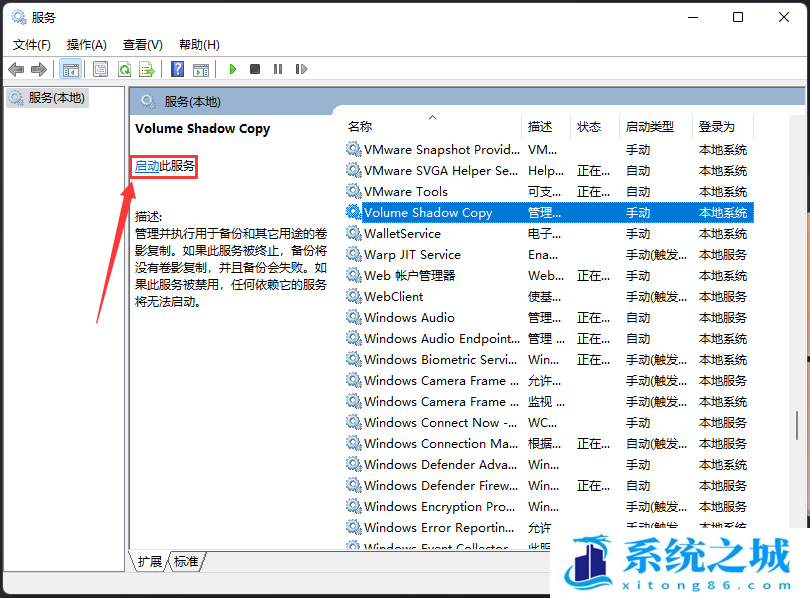Click 正在... status of VMware Tools

[x=593, y=192]
